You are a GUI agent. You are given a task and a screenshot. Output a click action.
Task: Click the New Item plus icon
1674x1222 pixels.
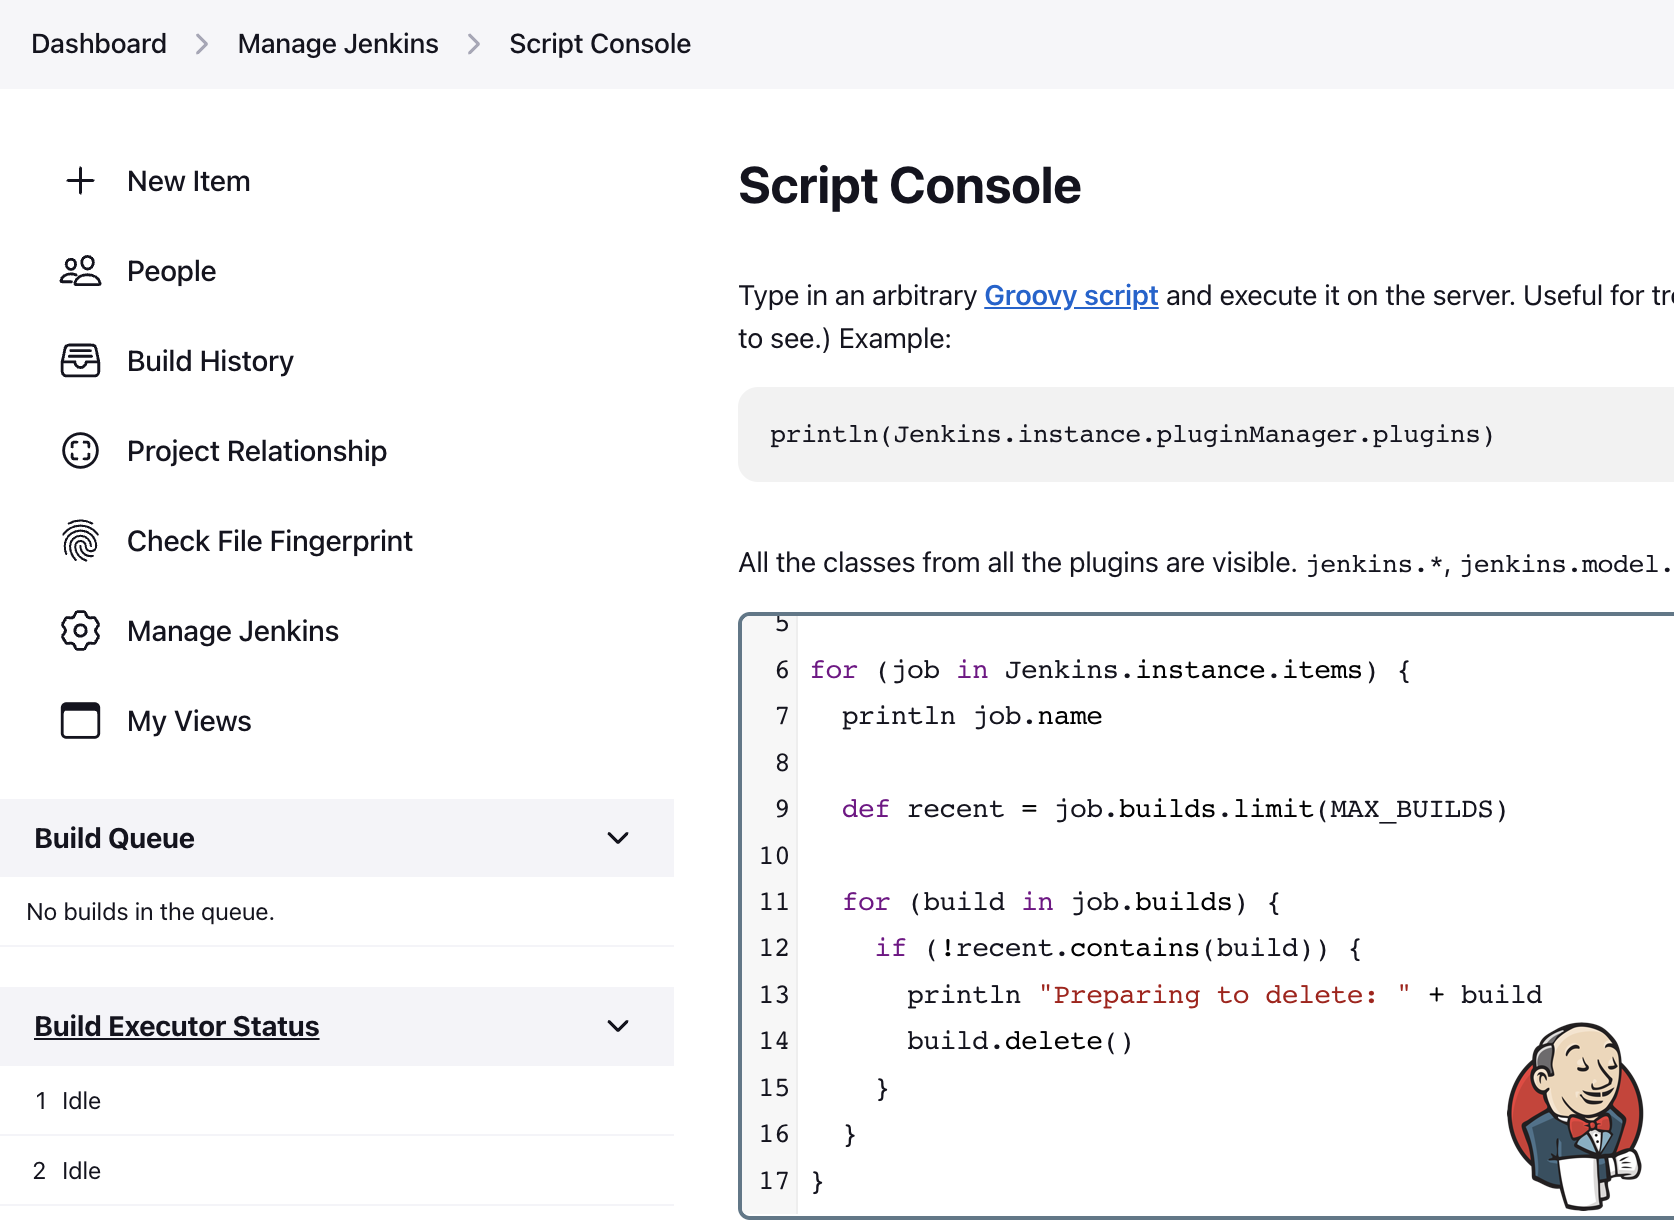coord(80,181)
